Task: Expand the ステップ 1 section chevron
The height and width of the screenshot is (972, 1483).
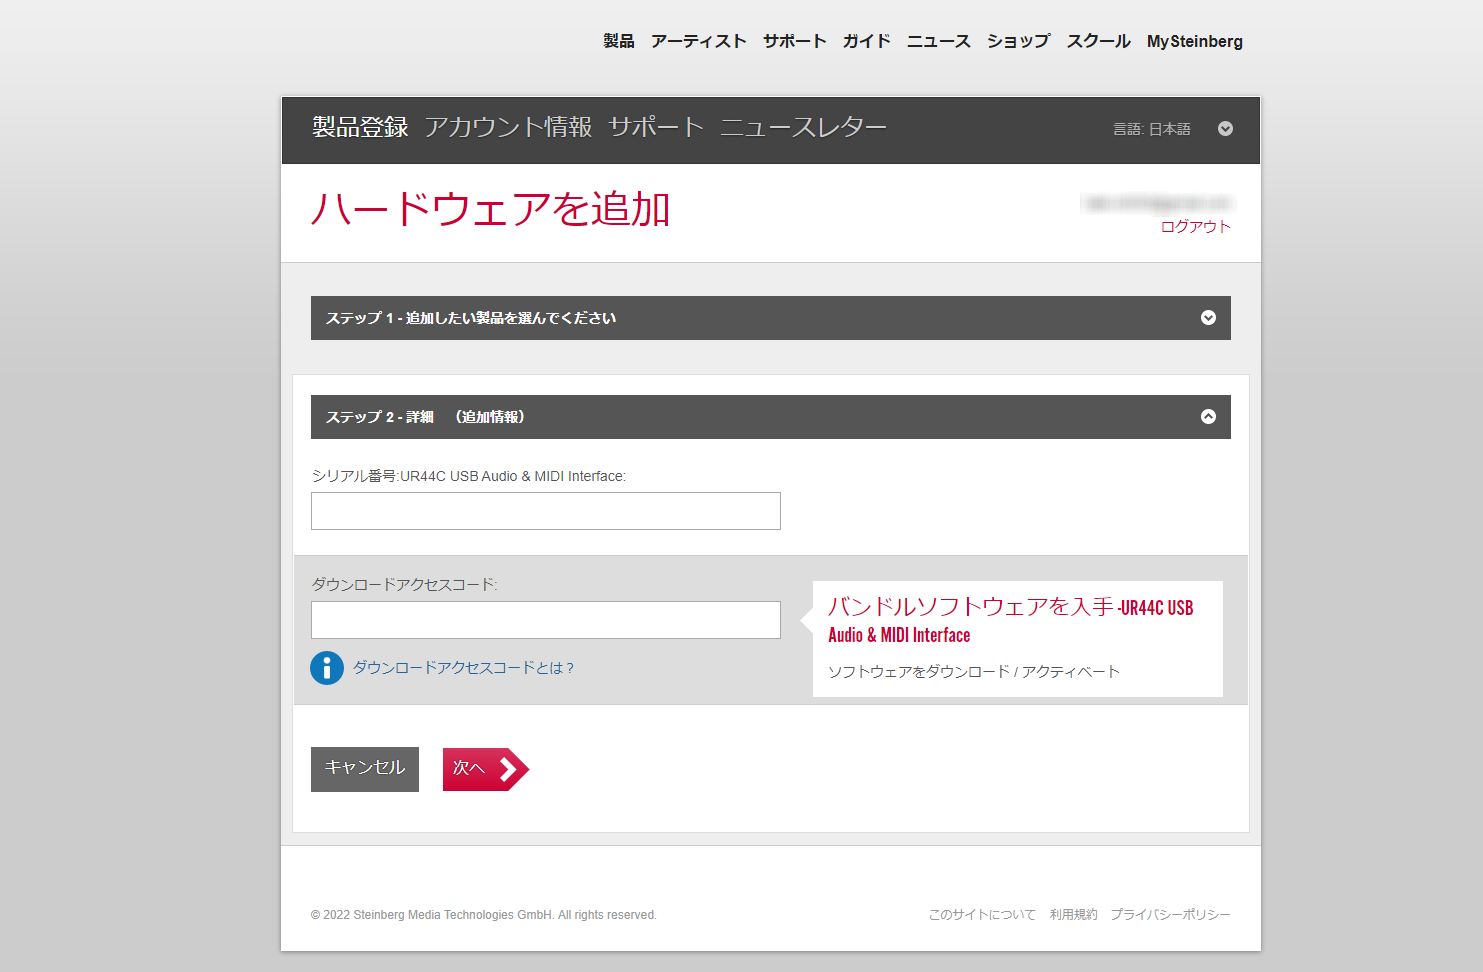Action: click(1208, 318)
